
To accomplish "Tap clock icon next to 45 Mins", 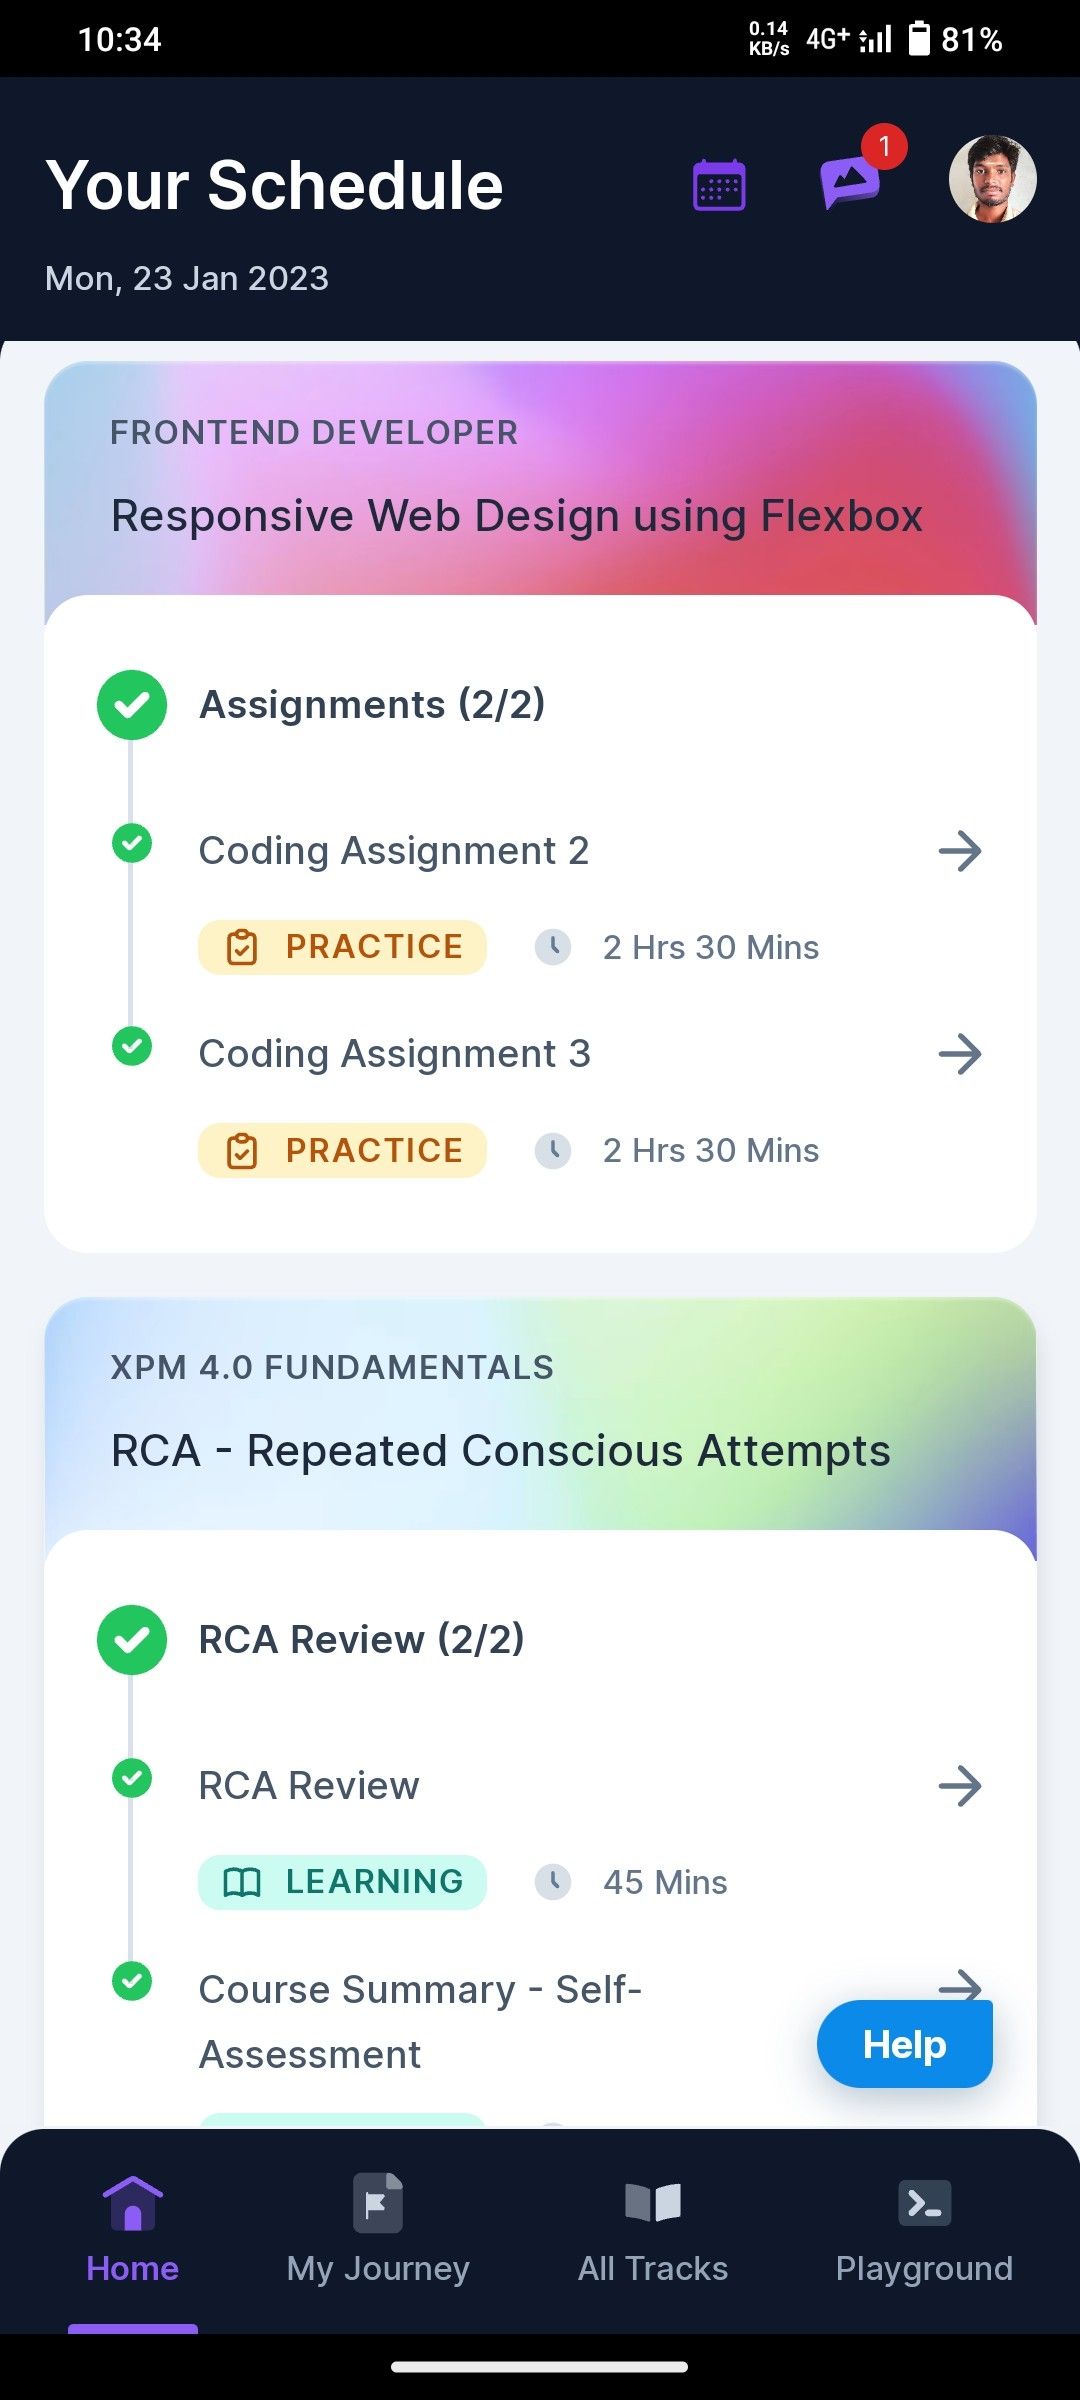I will pos(553,1882).
